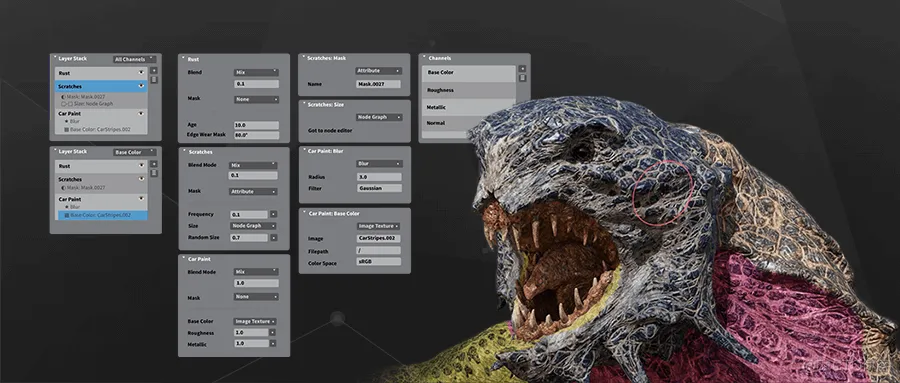Click Rust blend factor 0.1 field

(x=257, y=84)
